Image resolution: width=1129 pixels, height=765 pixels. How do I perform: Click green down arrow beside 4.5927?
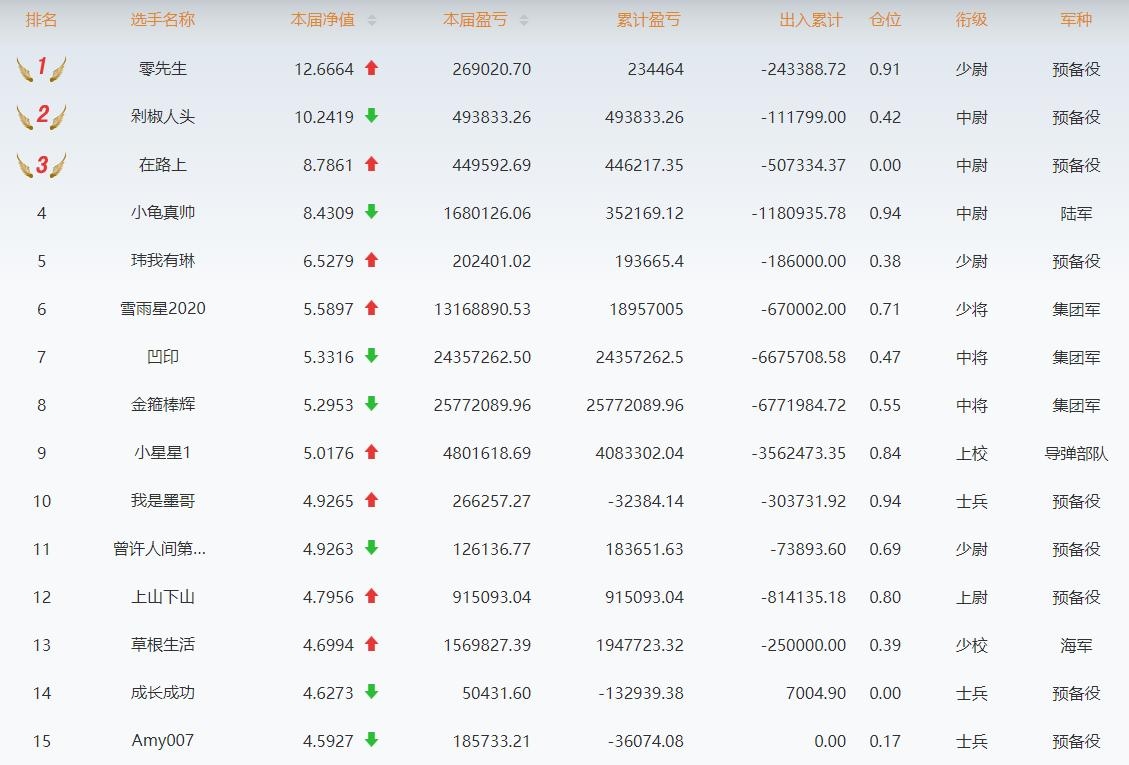(x=372, y=740)
